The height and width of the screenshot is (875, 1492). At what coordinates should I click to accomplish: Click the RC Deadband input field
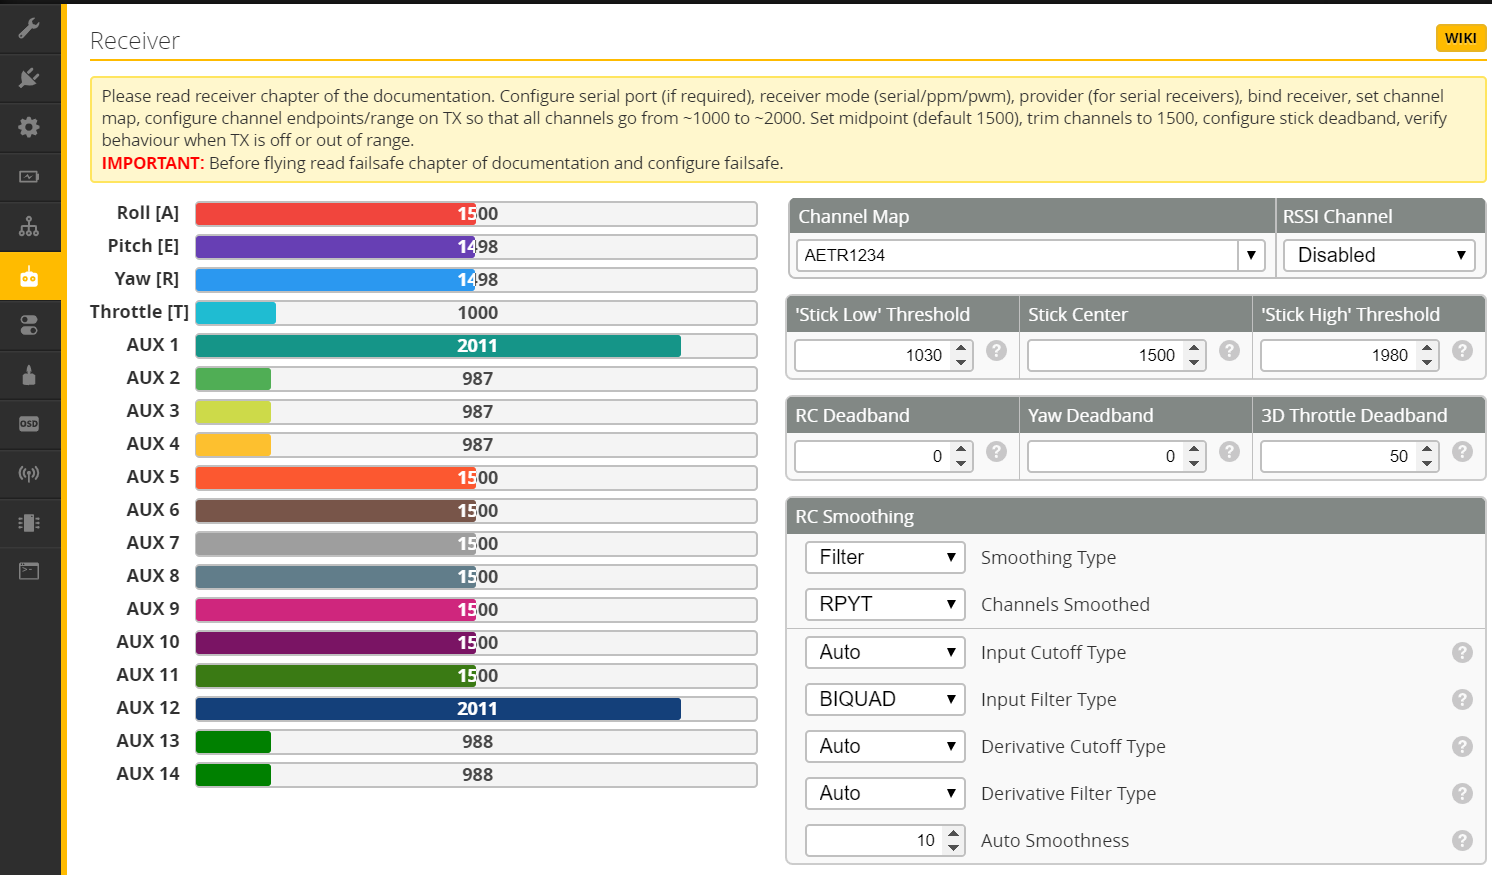point(870,456)
